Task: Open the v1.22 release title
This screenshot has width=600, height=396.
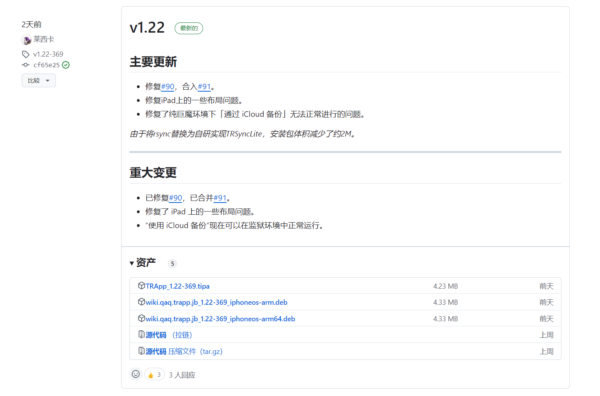Action: pyautogui.click(x=147, y=28)
